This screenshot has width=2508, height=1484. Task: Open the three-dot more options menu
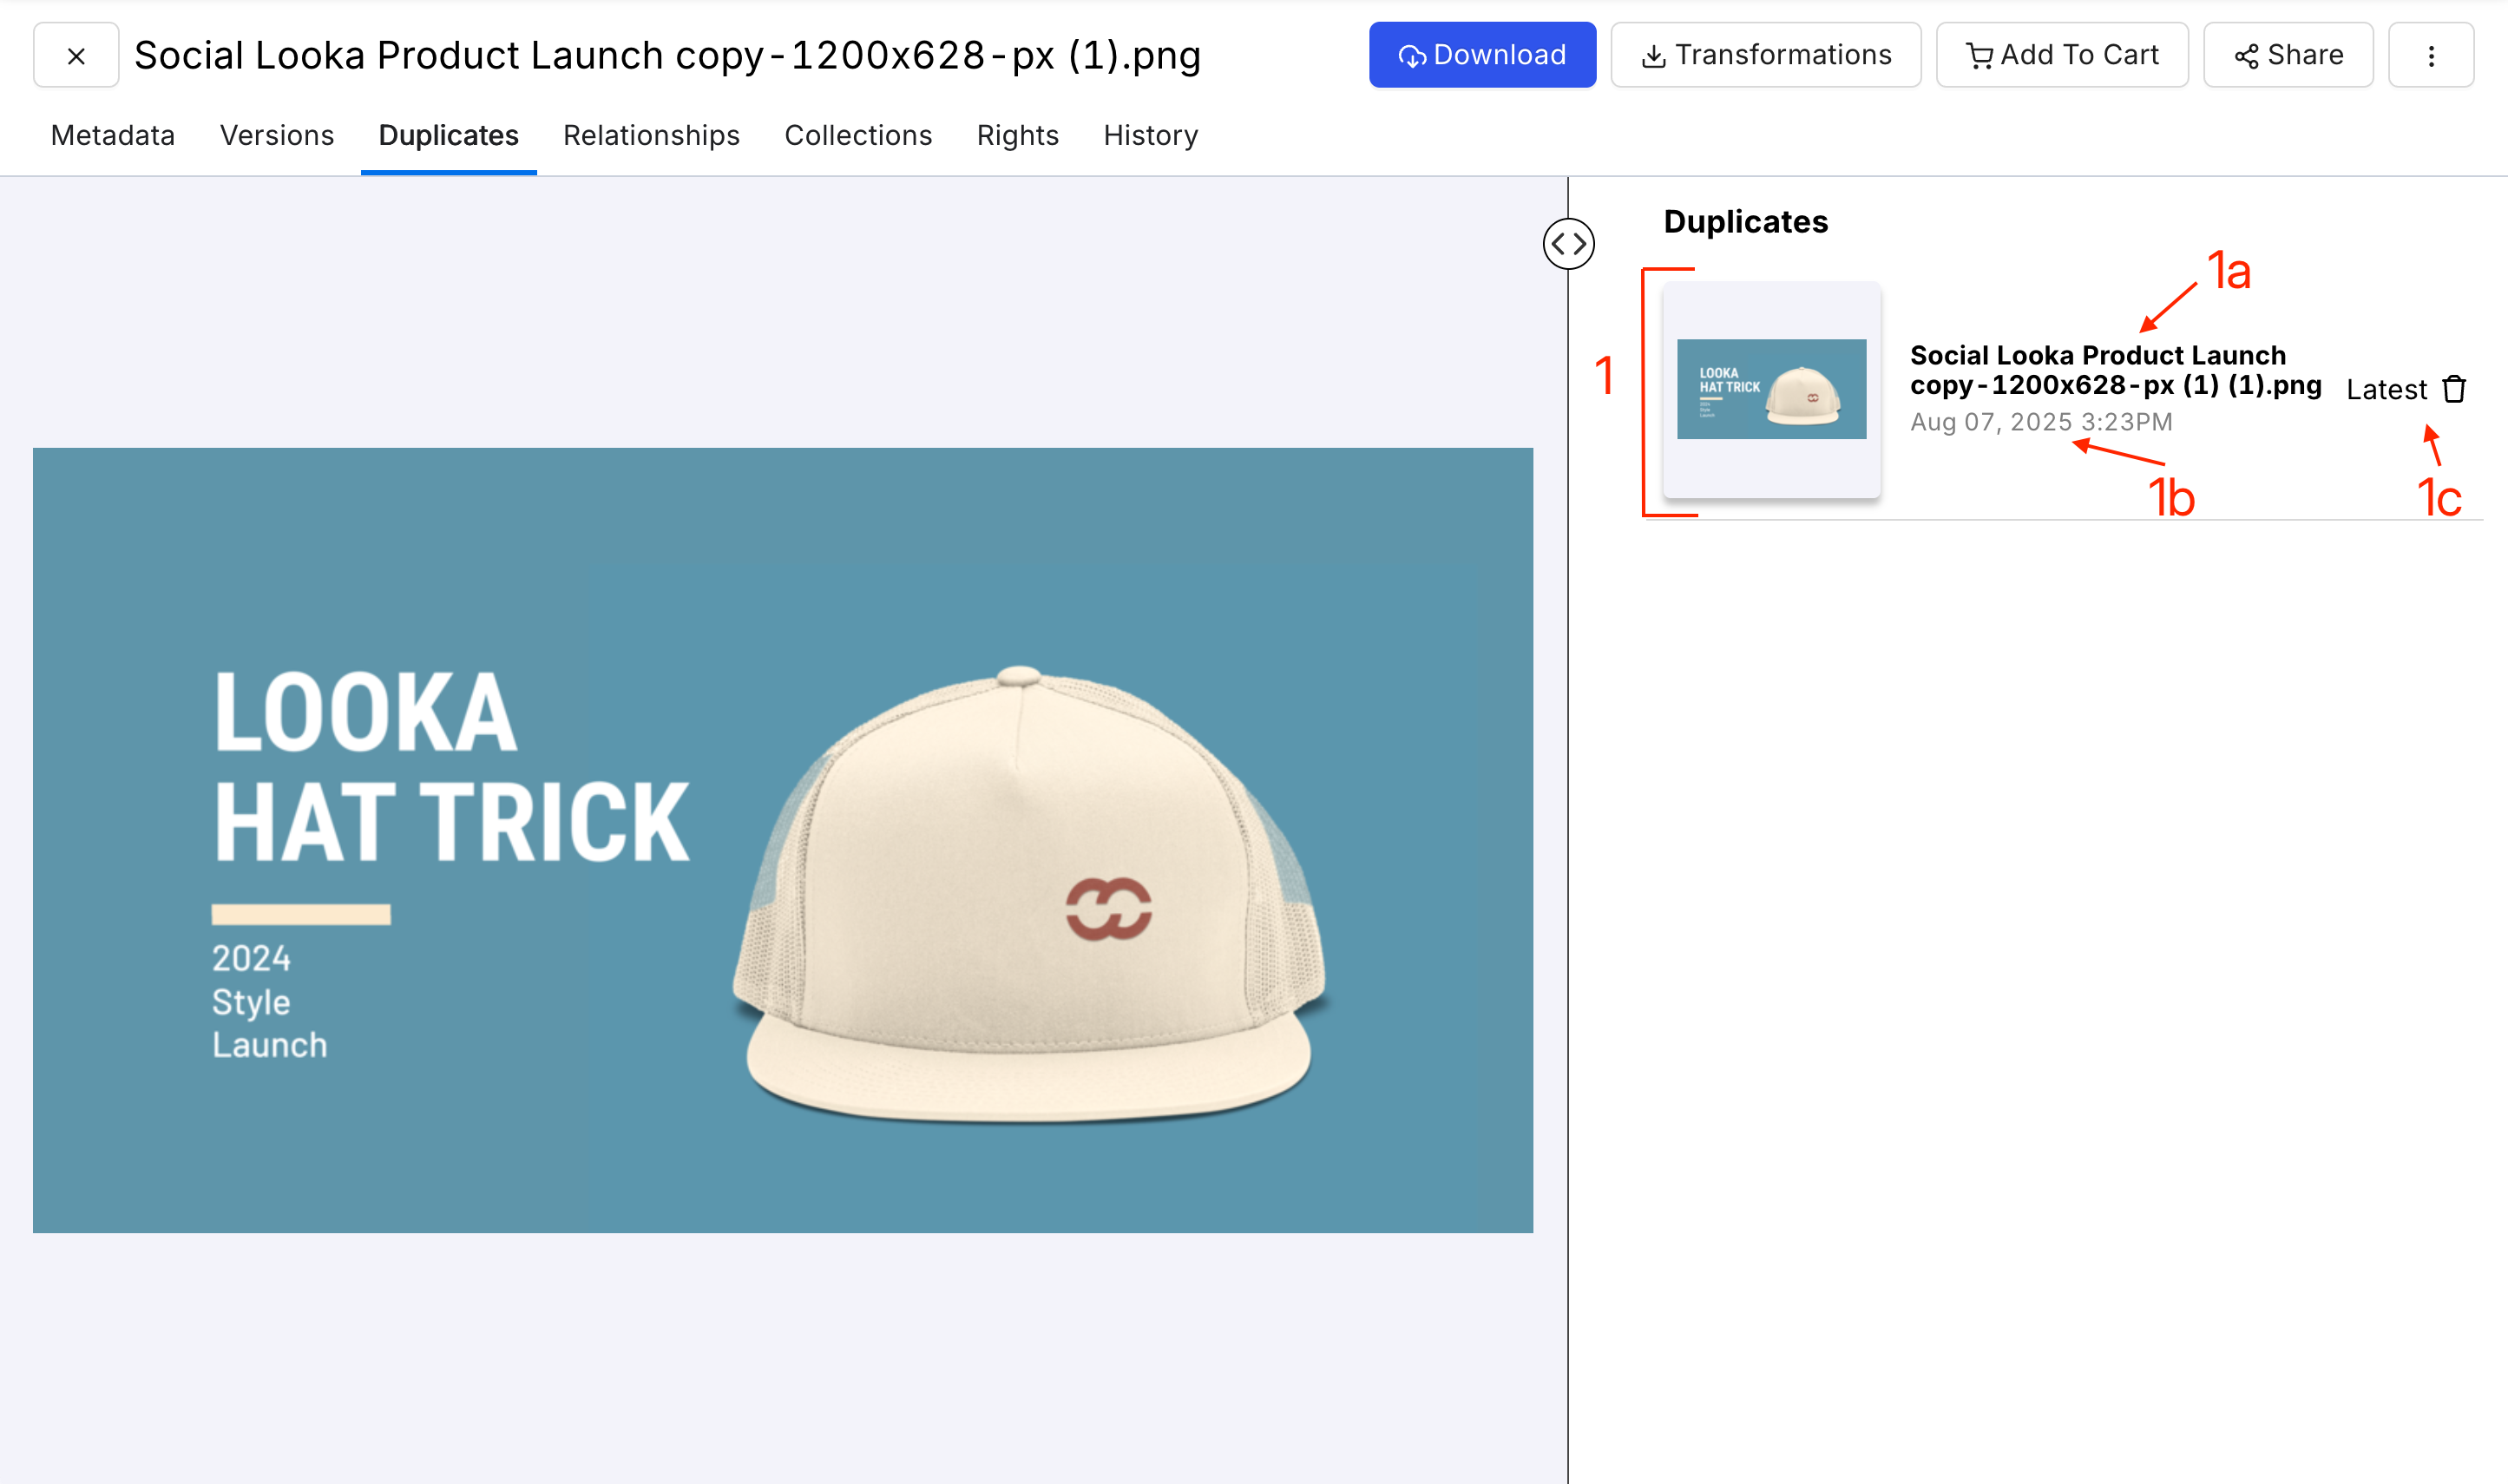(2430, 56)
